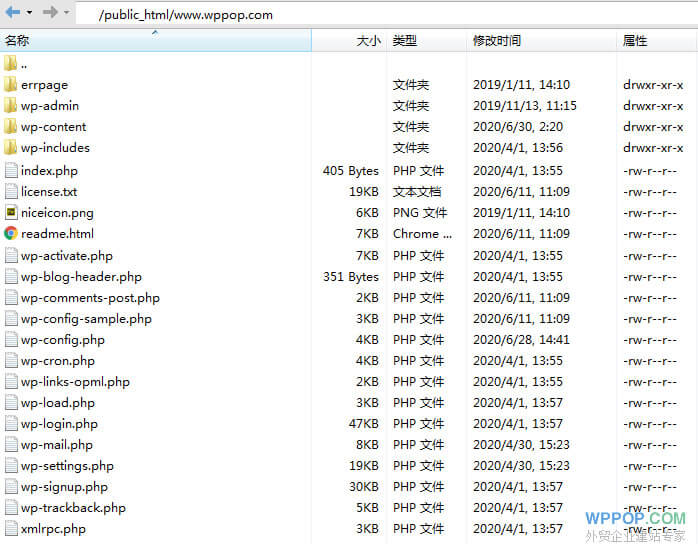This screenshot has width=698, height=552.
Task: Select the wp-config.php file icon
Action: (11, 339)
